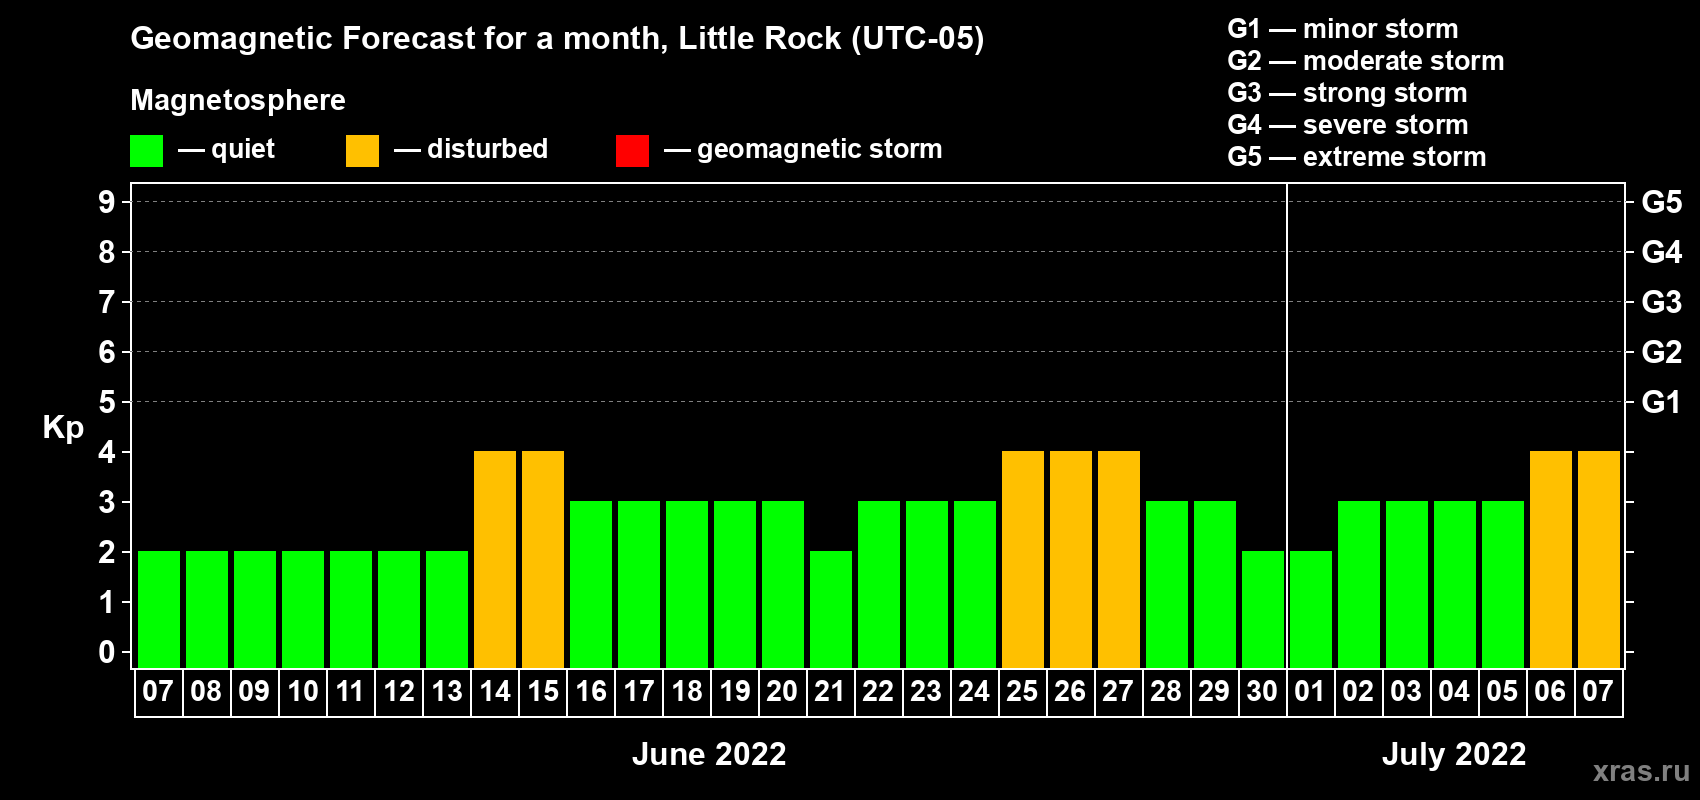Click the 'G1' right axis label
The image size is (1700, 800).
[1662, 402]
